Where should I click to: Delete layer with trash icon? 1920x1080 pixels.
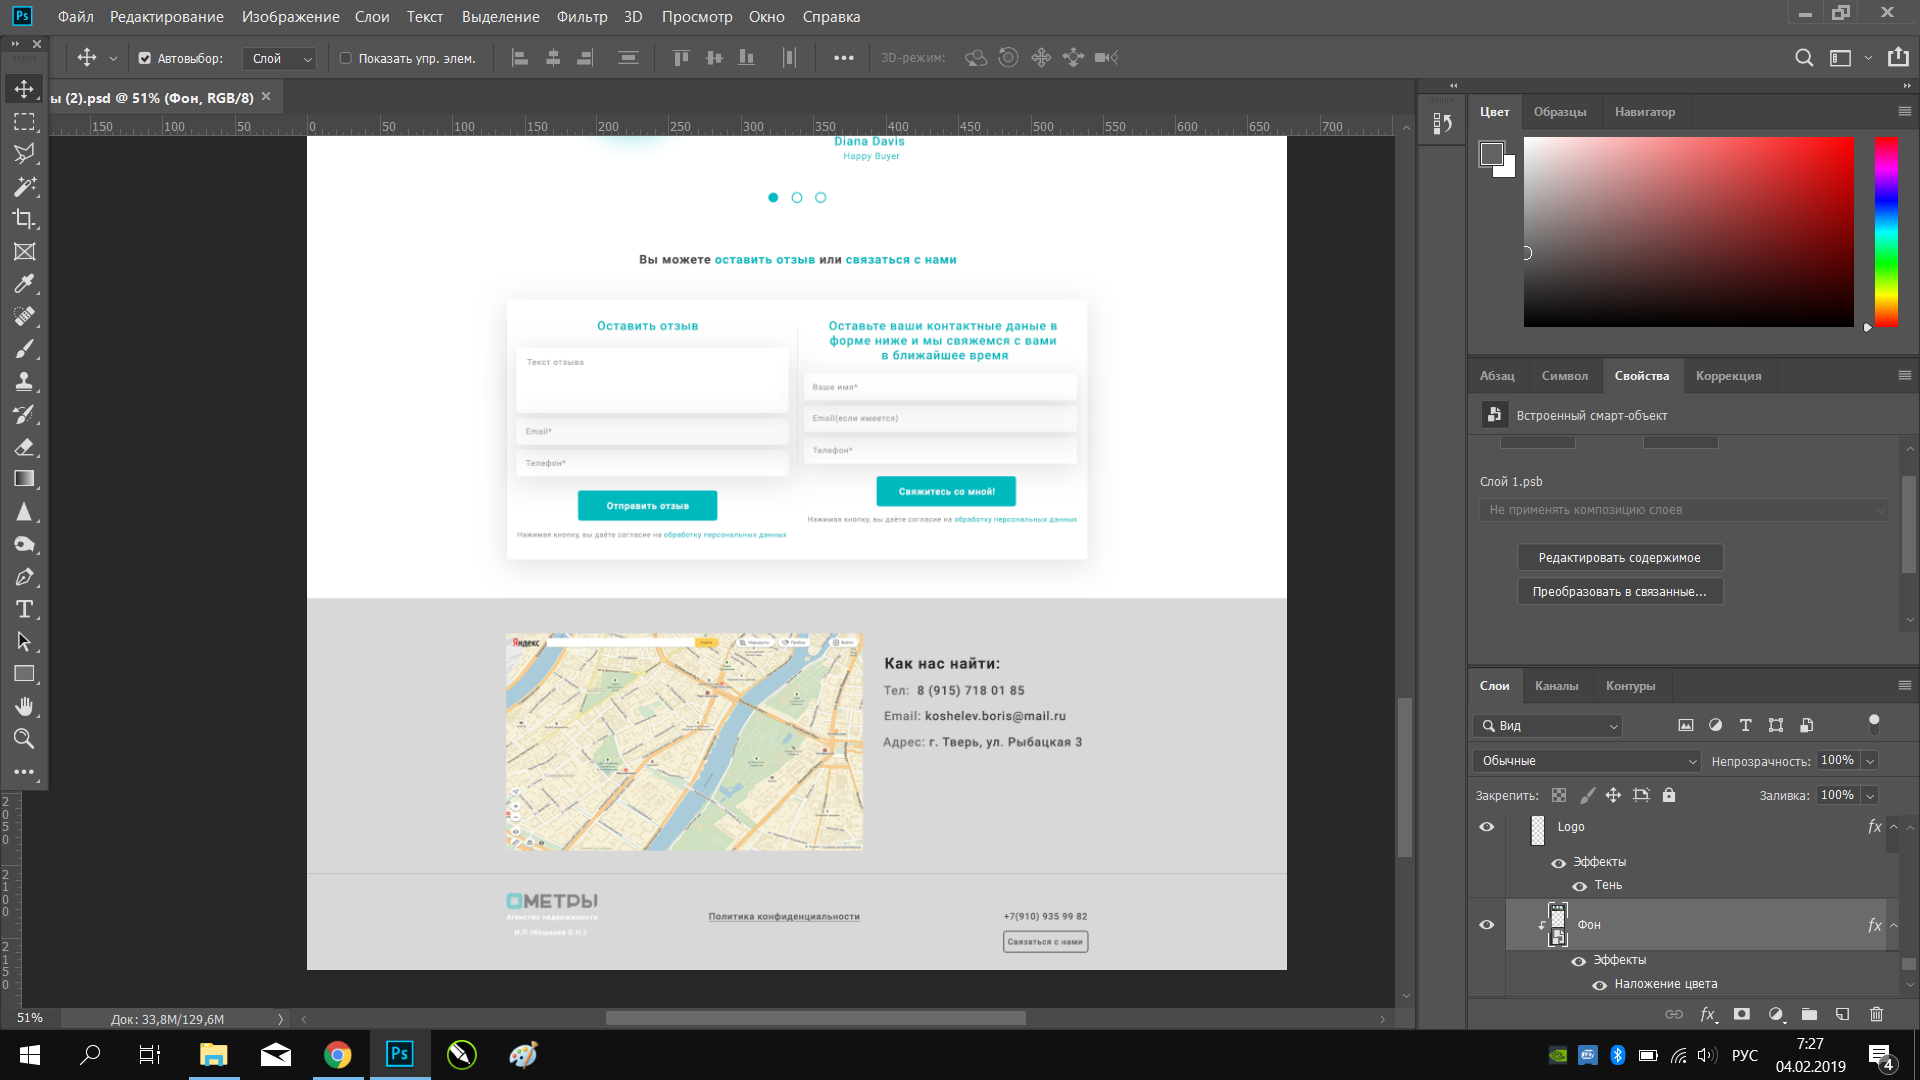(x=1876, y=1014)
